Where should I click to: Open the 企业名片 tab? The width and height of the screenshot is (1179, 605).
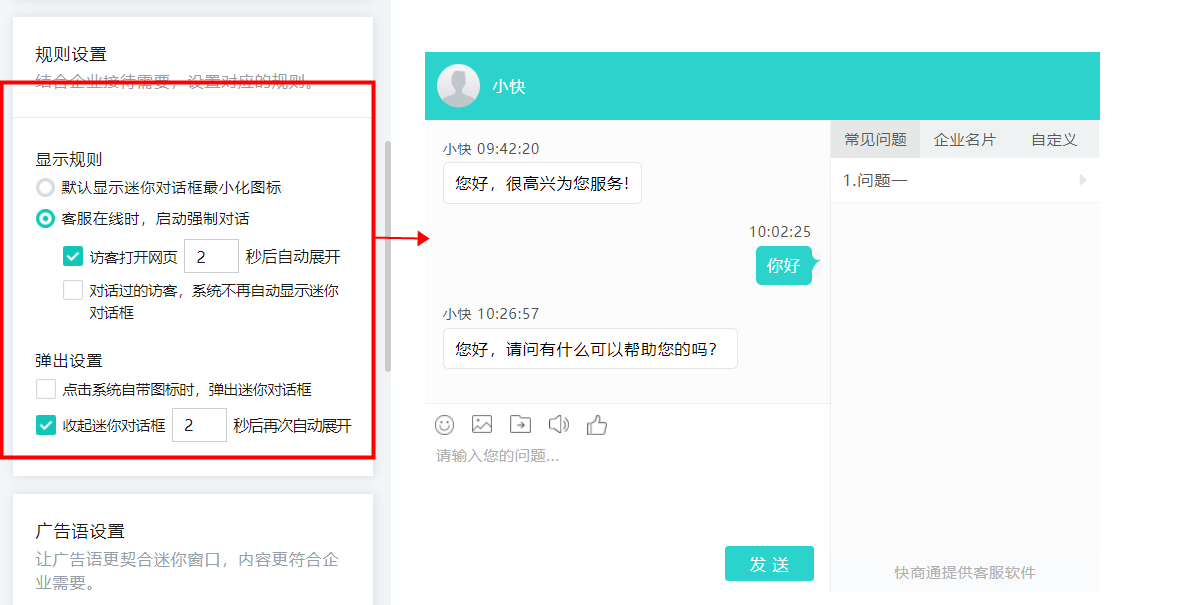tap(964, 140)
